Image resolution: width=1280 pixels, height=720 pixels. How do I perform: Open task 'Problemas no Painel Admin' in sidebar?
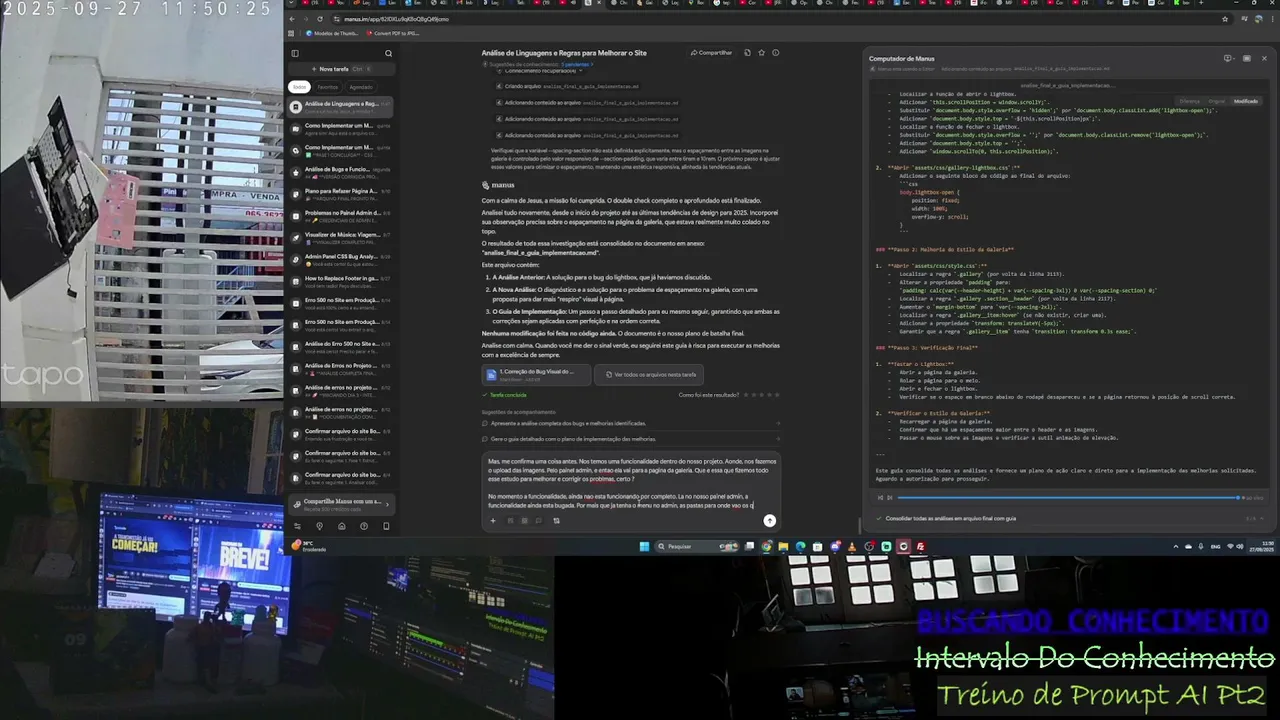(340, 216)
